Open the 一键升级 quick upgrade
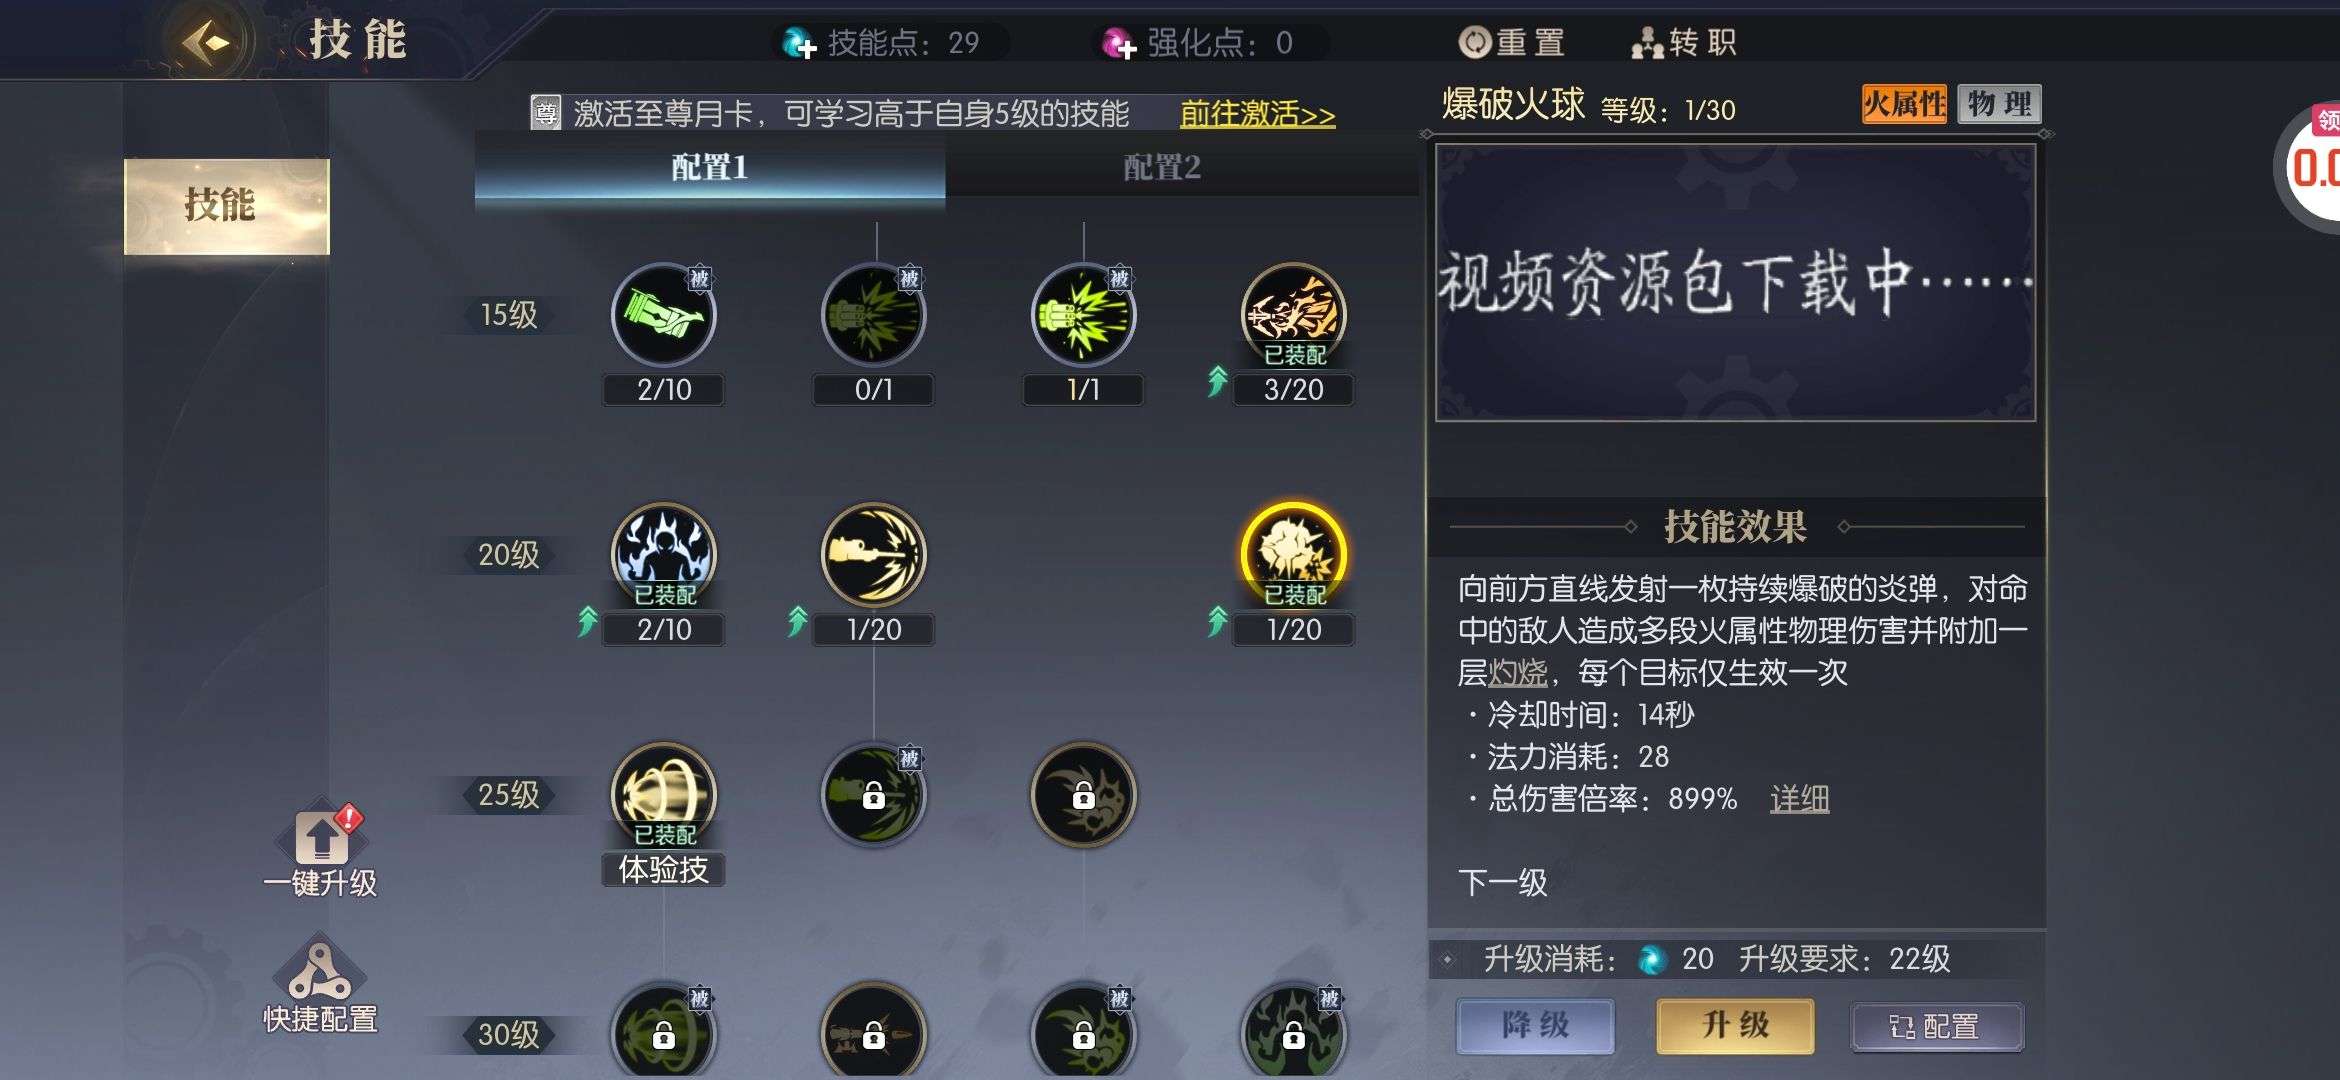 [x=320, y=850]
